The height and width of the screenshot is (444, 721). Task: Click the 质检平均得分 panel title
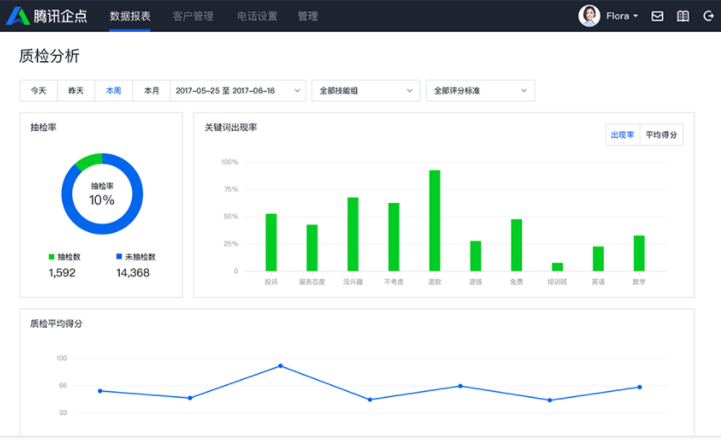[56, 324]
